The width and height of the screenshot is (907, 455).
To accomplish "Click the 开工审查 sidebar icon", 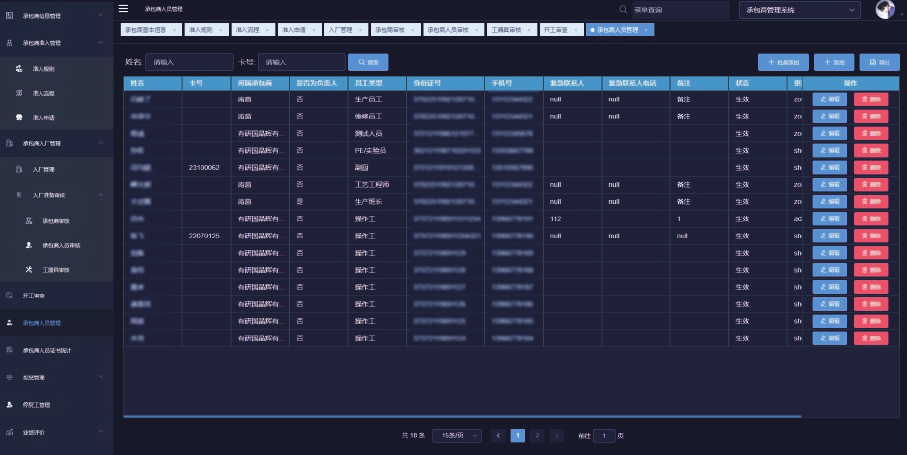I will point(10,295).
